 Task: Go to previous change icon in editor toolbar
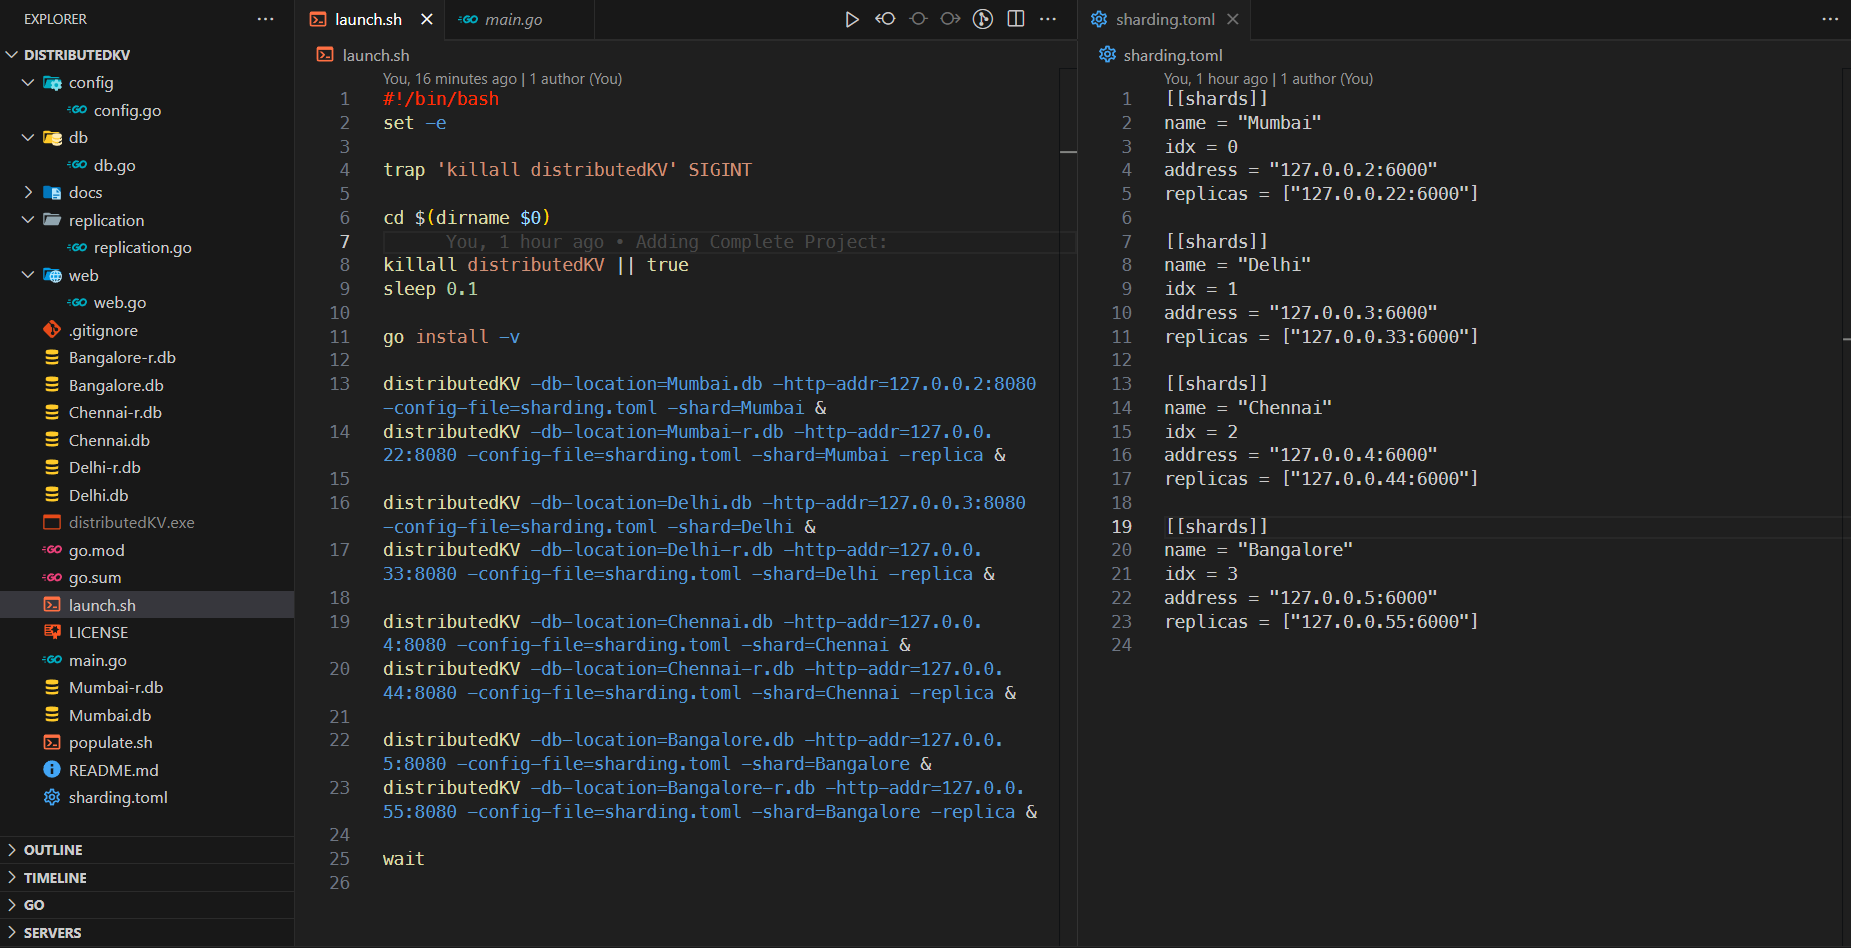coord(885,19)
